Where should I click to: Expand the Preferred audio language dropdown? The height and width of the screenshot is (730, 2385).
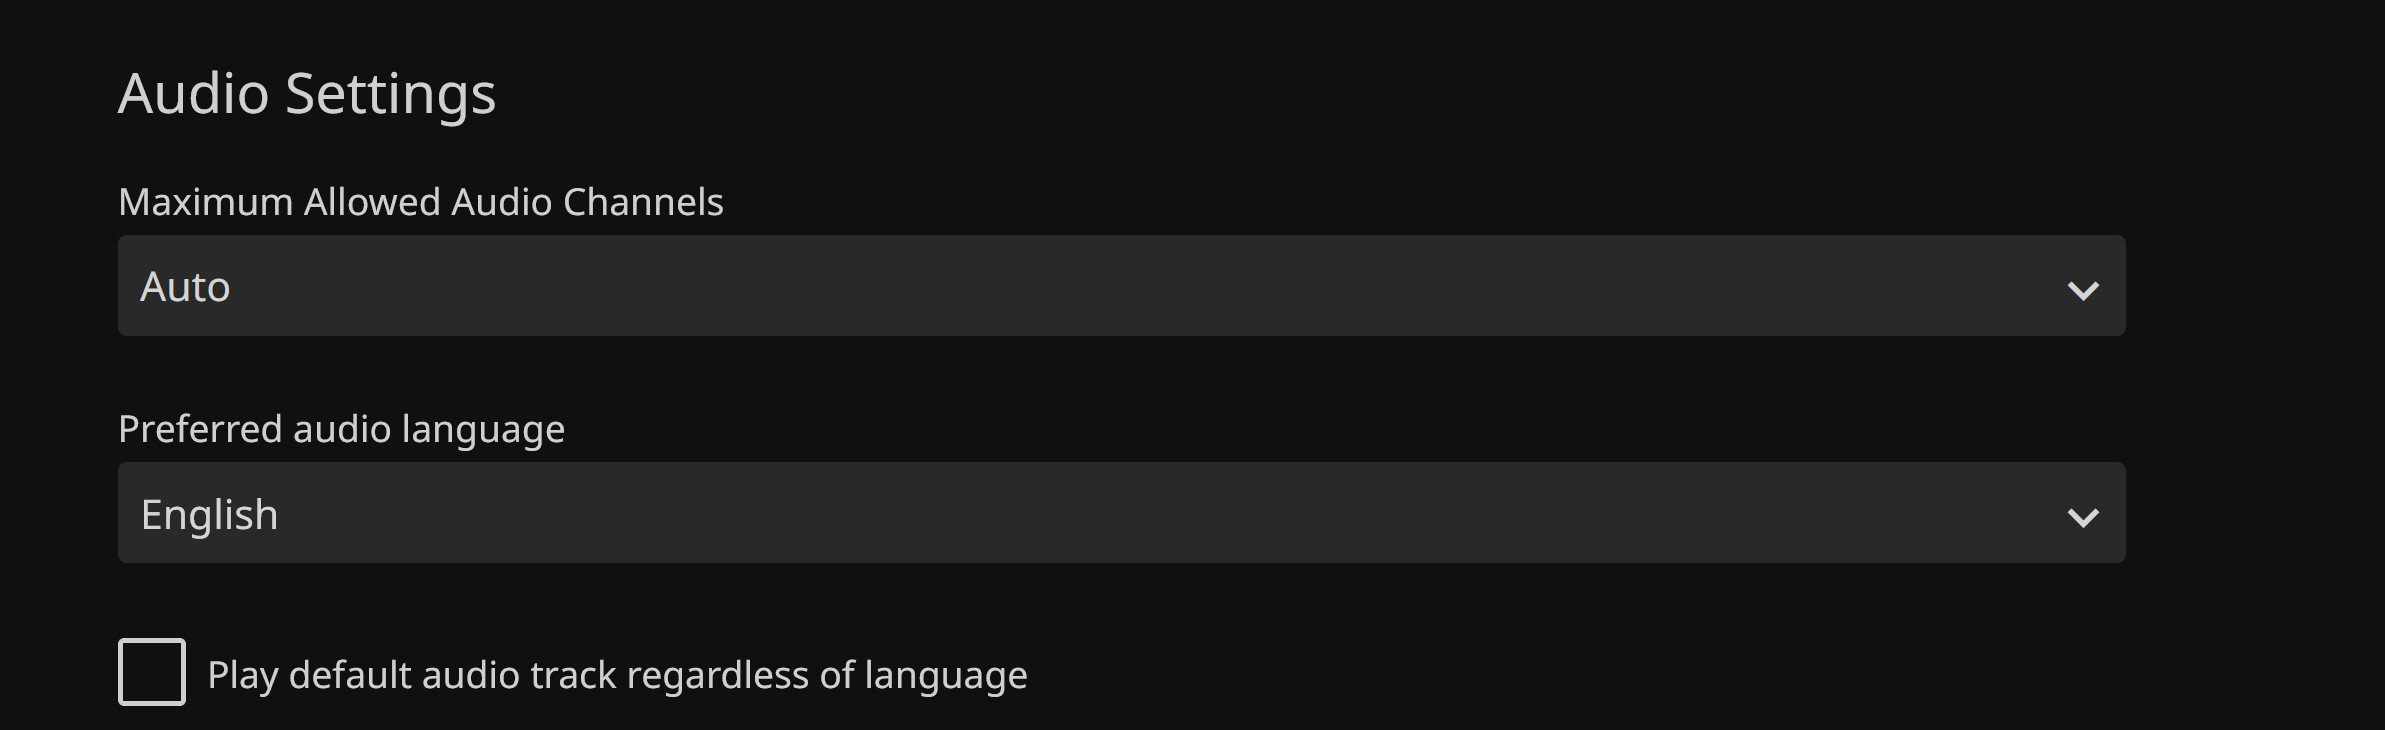pyautogui.click(x=1120, y=513)
